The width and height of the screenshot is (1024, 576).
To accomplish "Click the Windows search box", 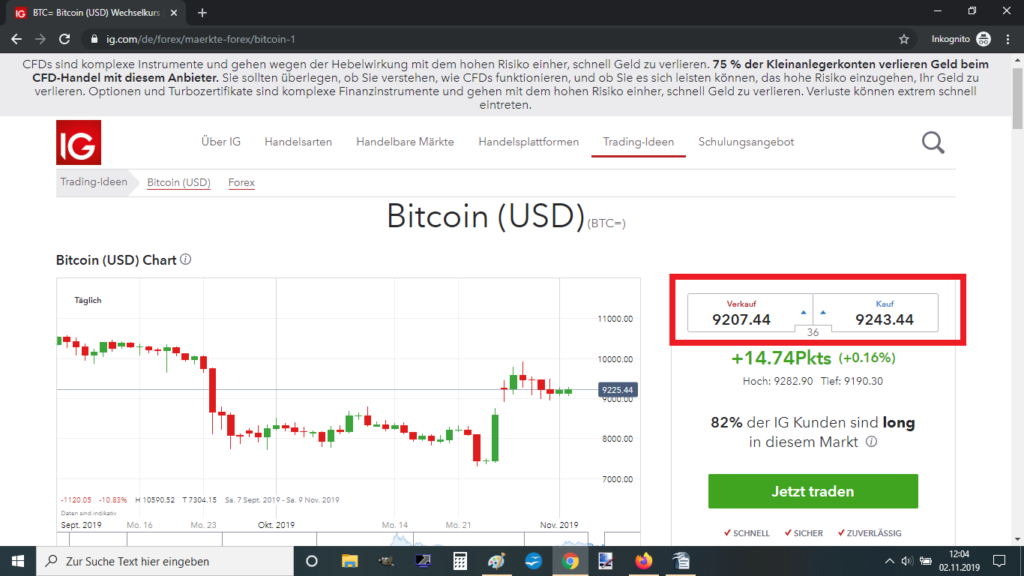I will [165, 561].
